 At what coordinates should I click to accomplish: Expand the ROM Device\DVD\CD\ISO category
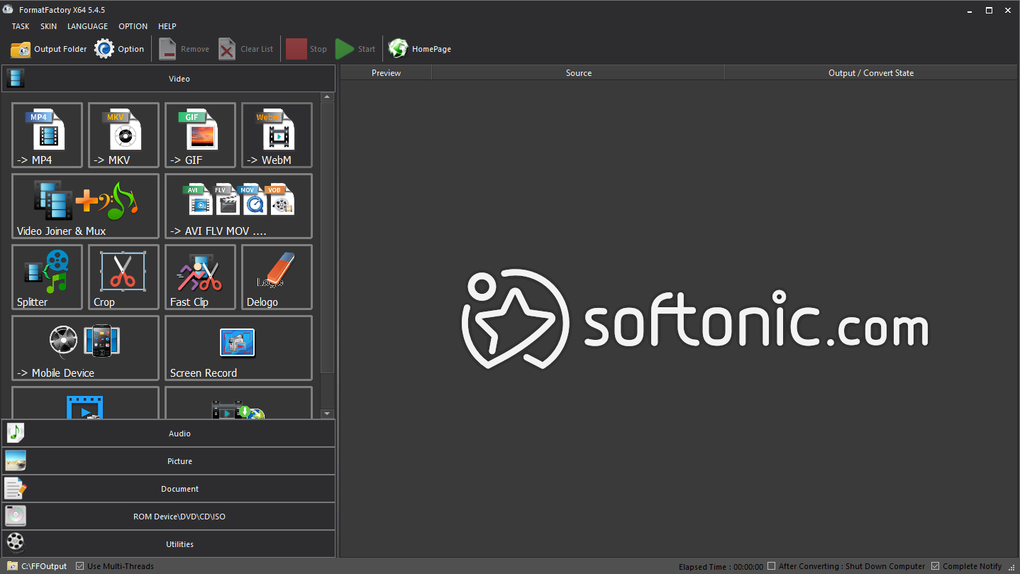[x=169, y=516]
